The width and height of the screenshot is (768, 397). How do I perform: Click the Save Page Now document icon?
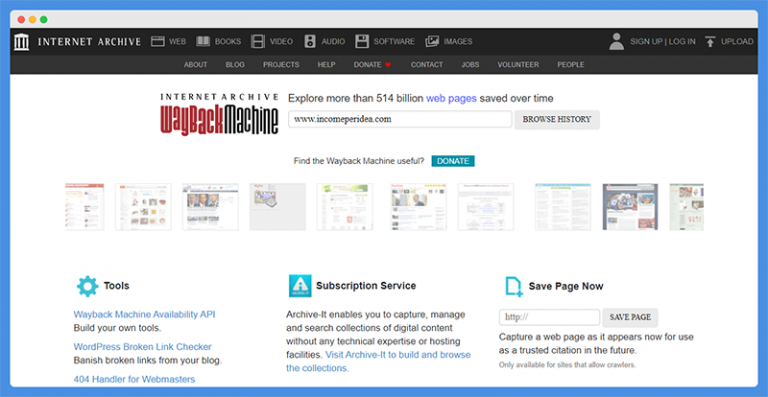pyautogui.click(x=514, y=286)
